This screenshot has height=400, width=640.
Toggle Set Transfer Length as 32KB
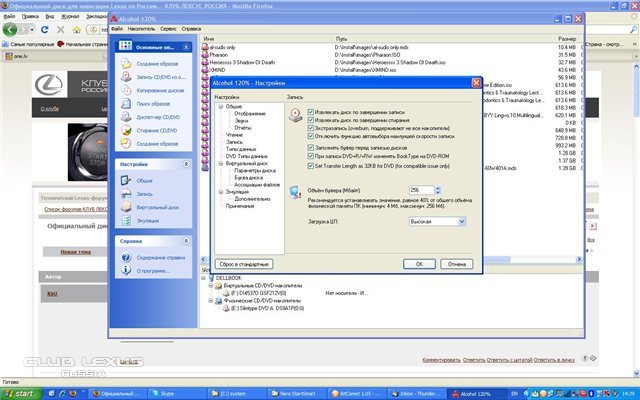(311, 166)
